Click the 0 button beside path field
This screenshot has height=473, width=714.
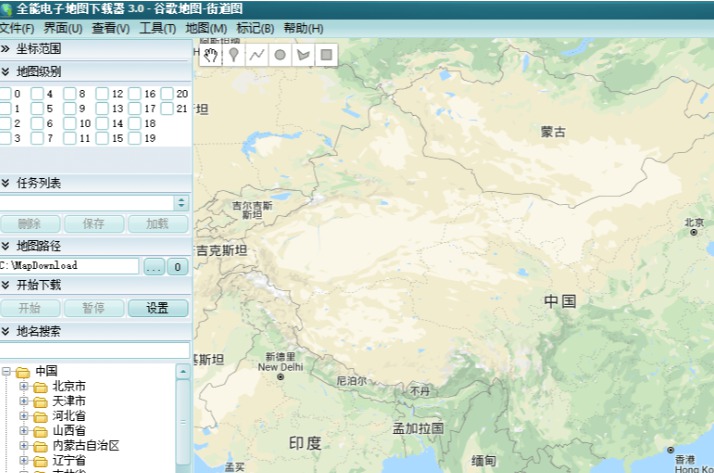pyautogui.click(x=178, y=267)
